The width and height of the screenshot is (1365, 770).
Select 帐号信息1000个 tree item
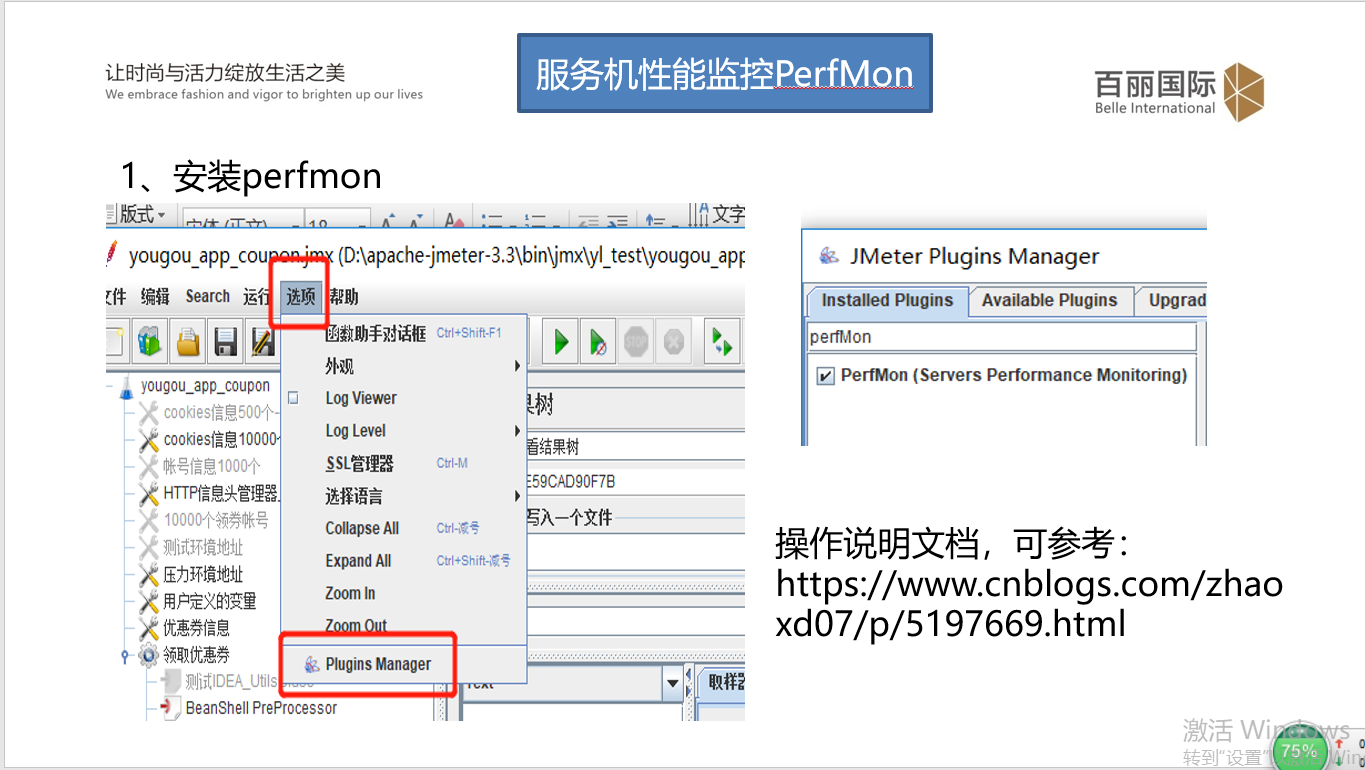[212, 466]
